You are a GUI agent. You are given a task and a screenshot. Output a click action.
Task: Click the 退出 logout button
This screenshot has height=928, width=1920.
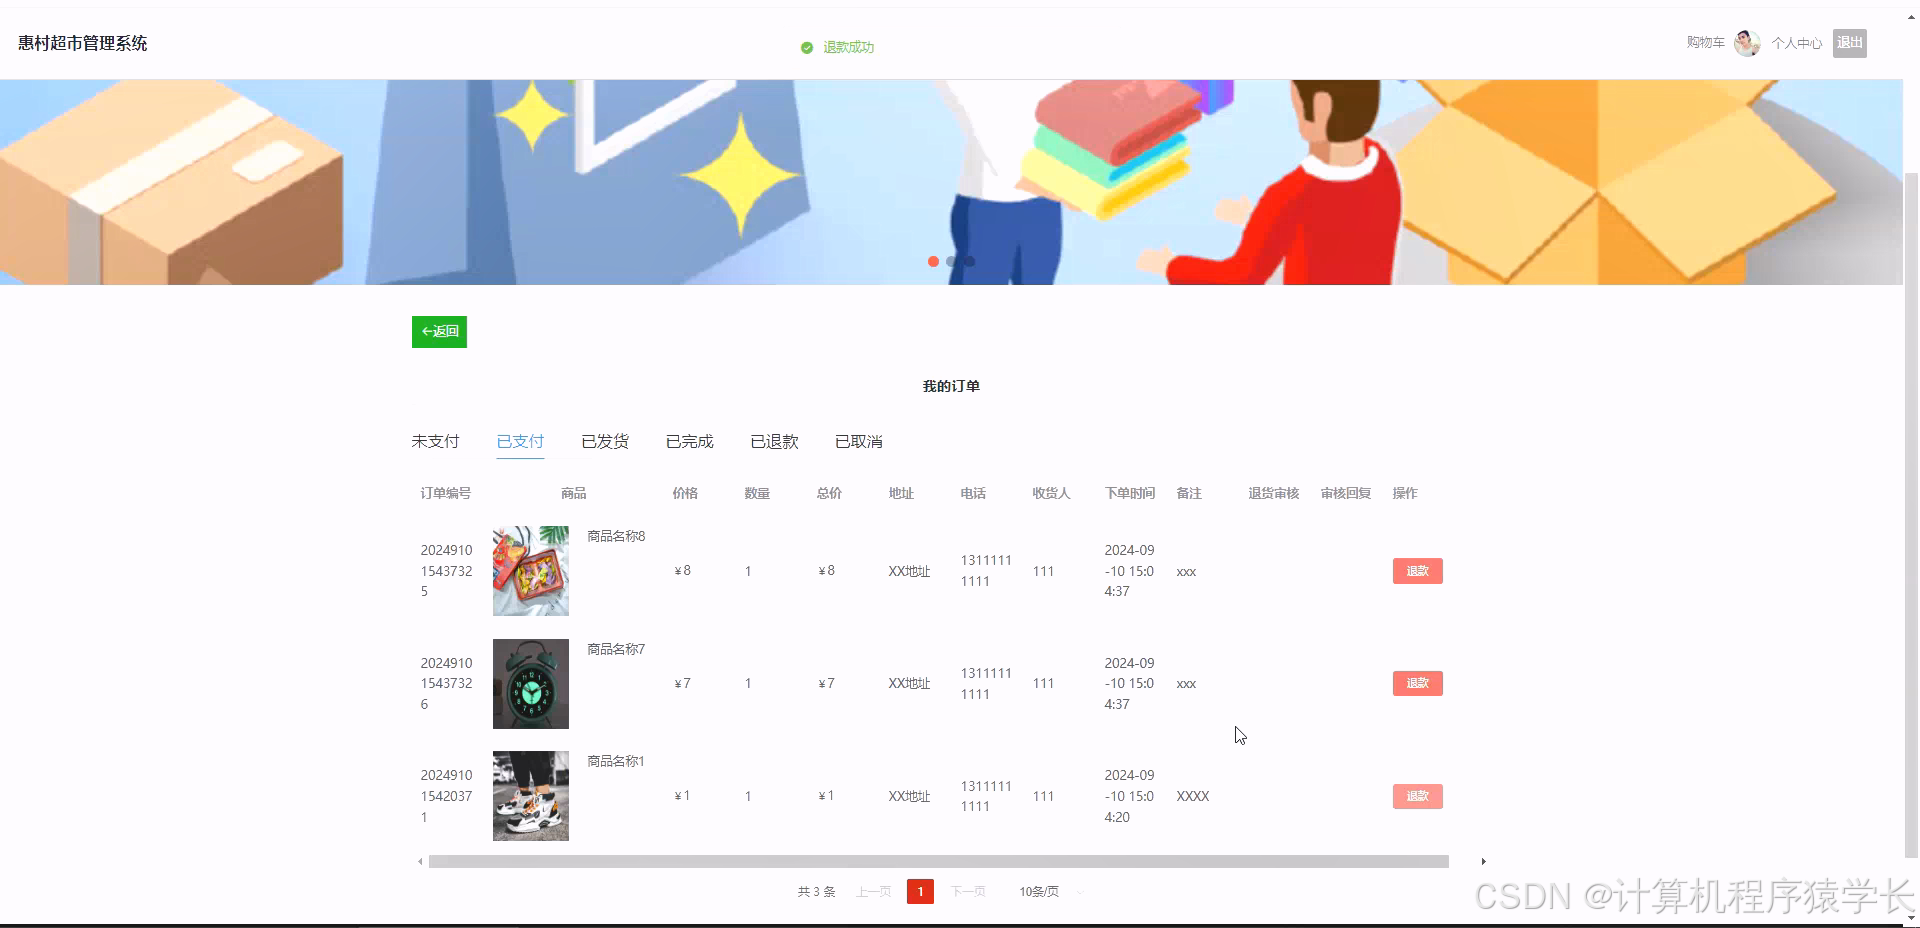(x=1849, y=43)
